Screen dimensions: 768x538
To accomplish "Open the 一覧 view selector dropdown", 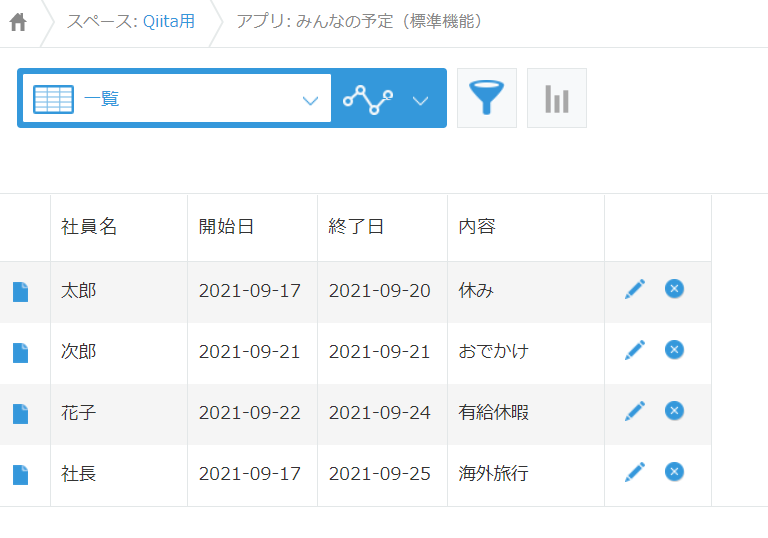I will (x=177, y=98).
